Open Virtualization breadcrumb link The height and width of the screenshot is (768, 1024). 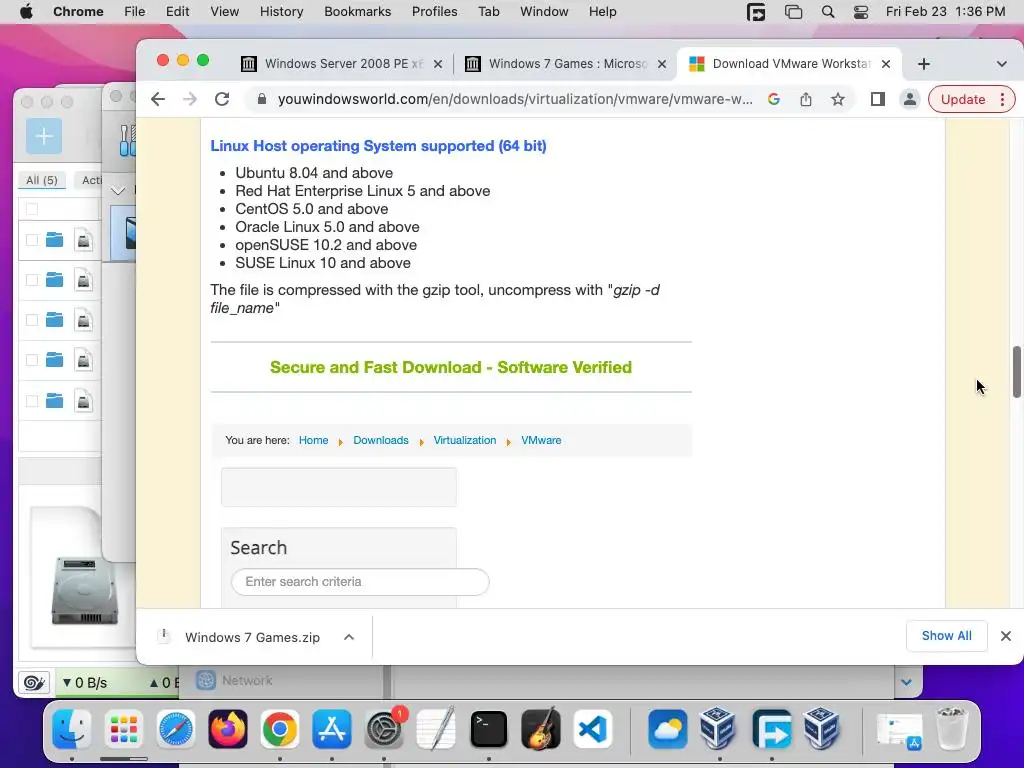point(464,440)
